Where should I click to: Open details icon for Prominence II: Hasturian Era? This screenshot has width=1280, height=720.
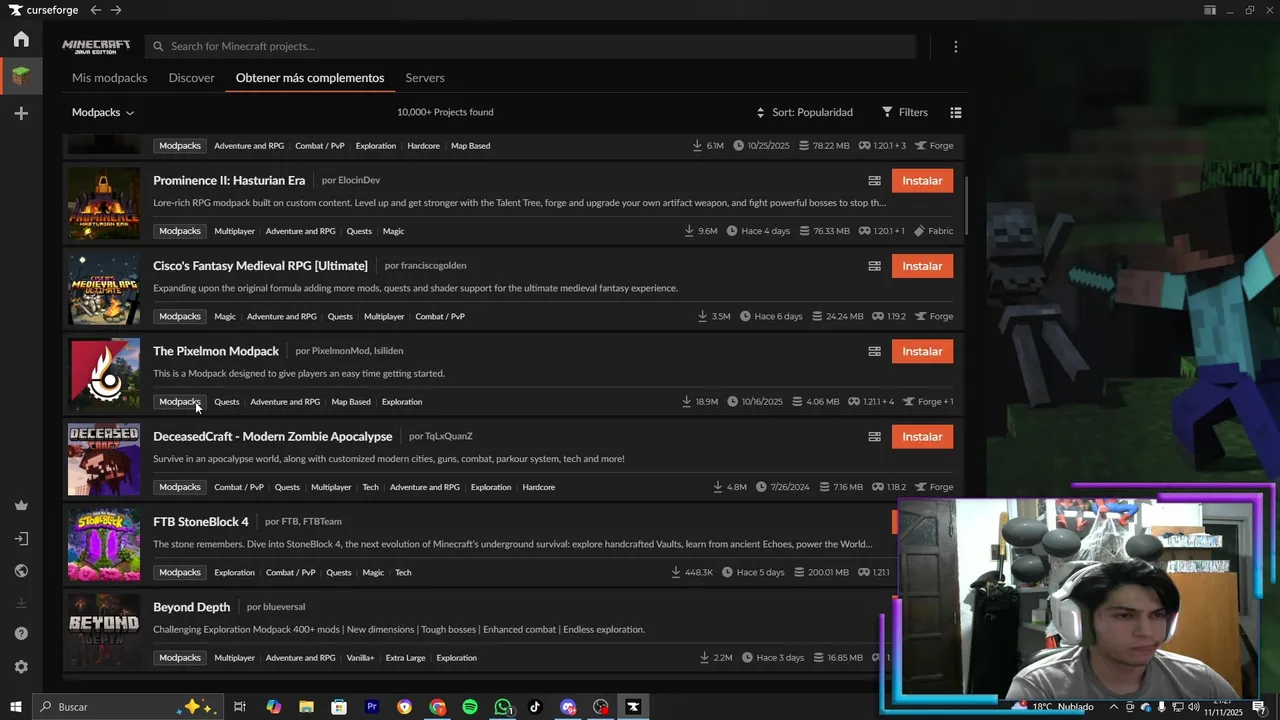(x=874, y=181)
